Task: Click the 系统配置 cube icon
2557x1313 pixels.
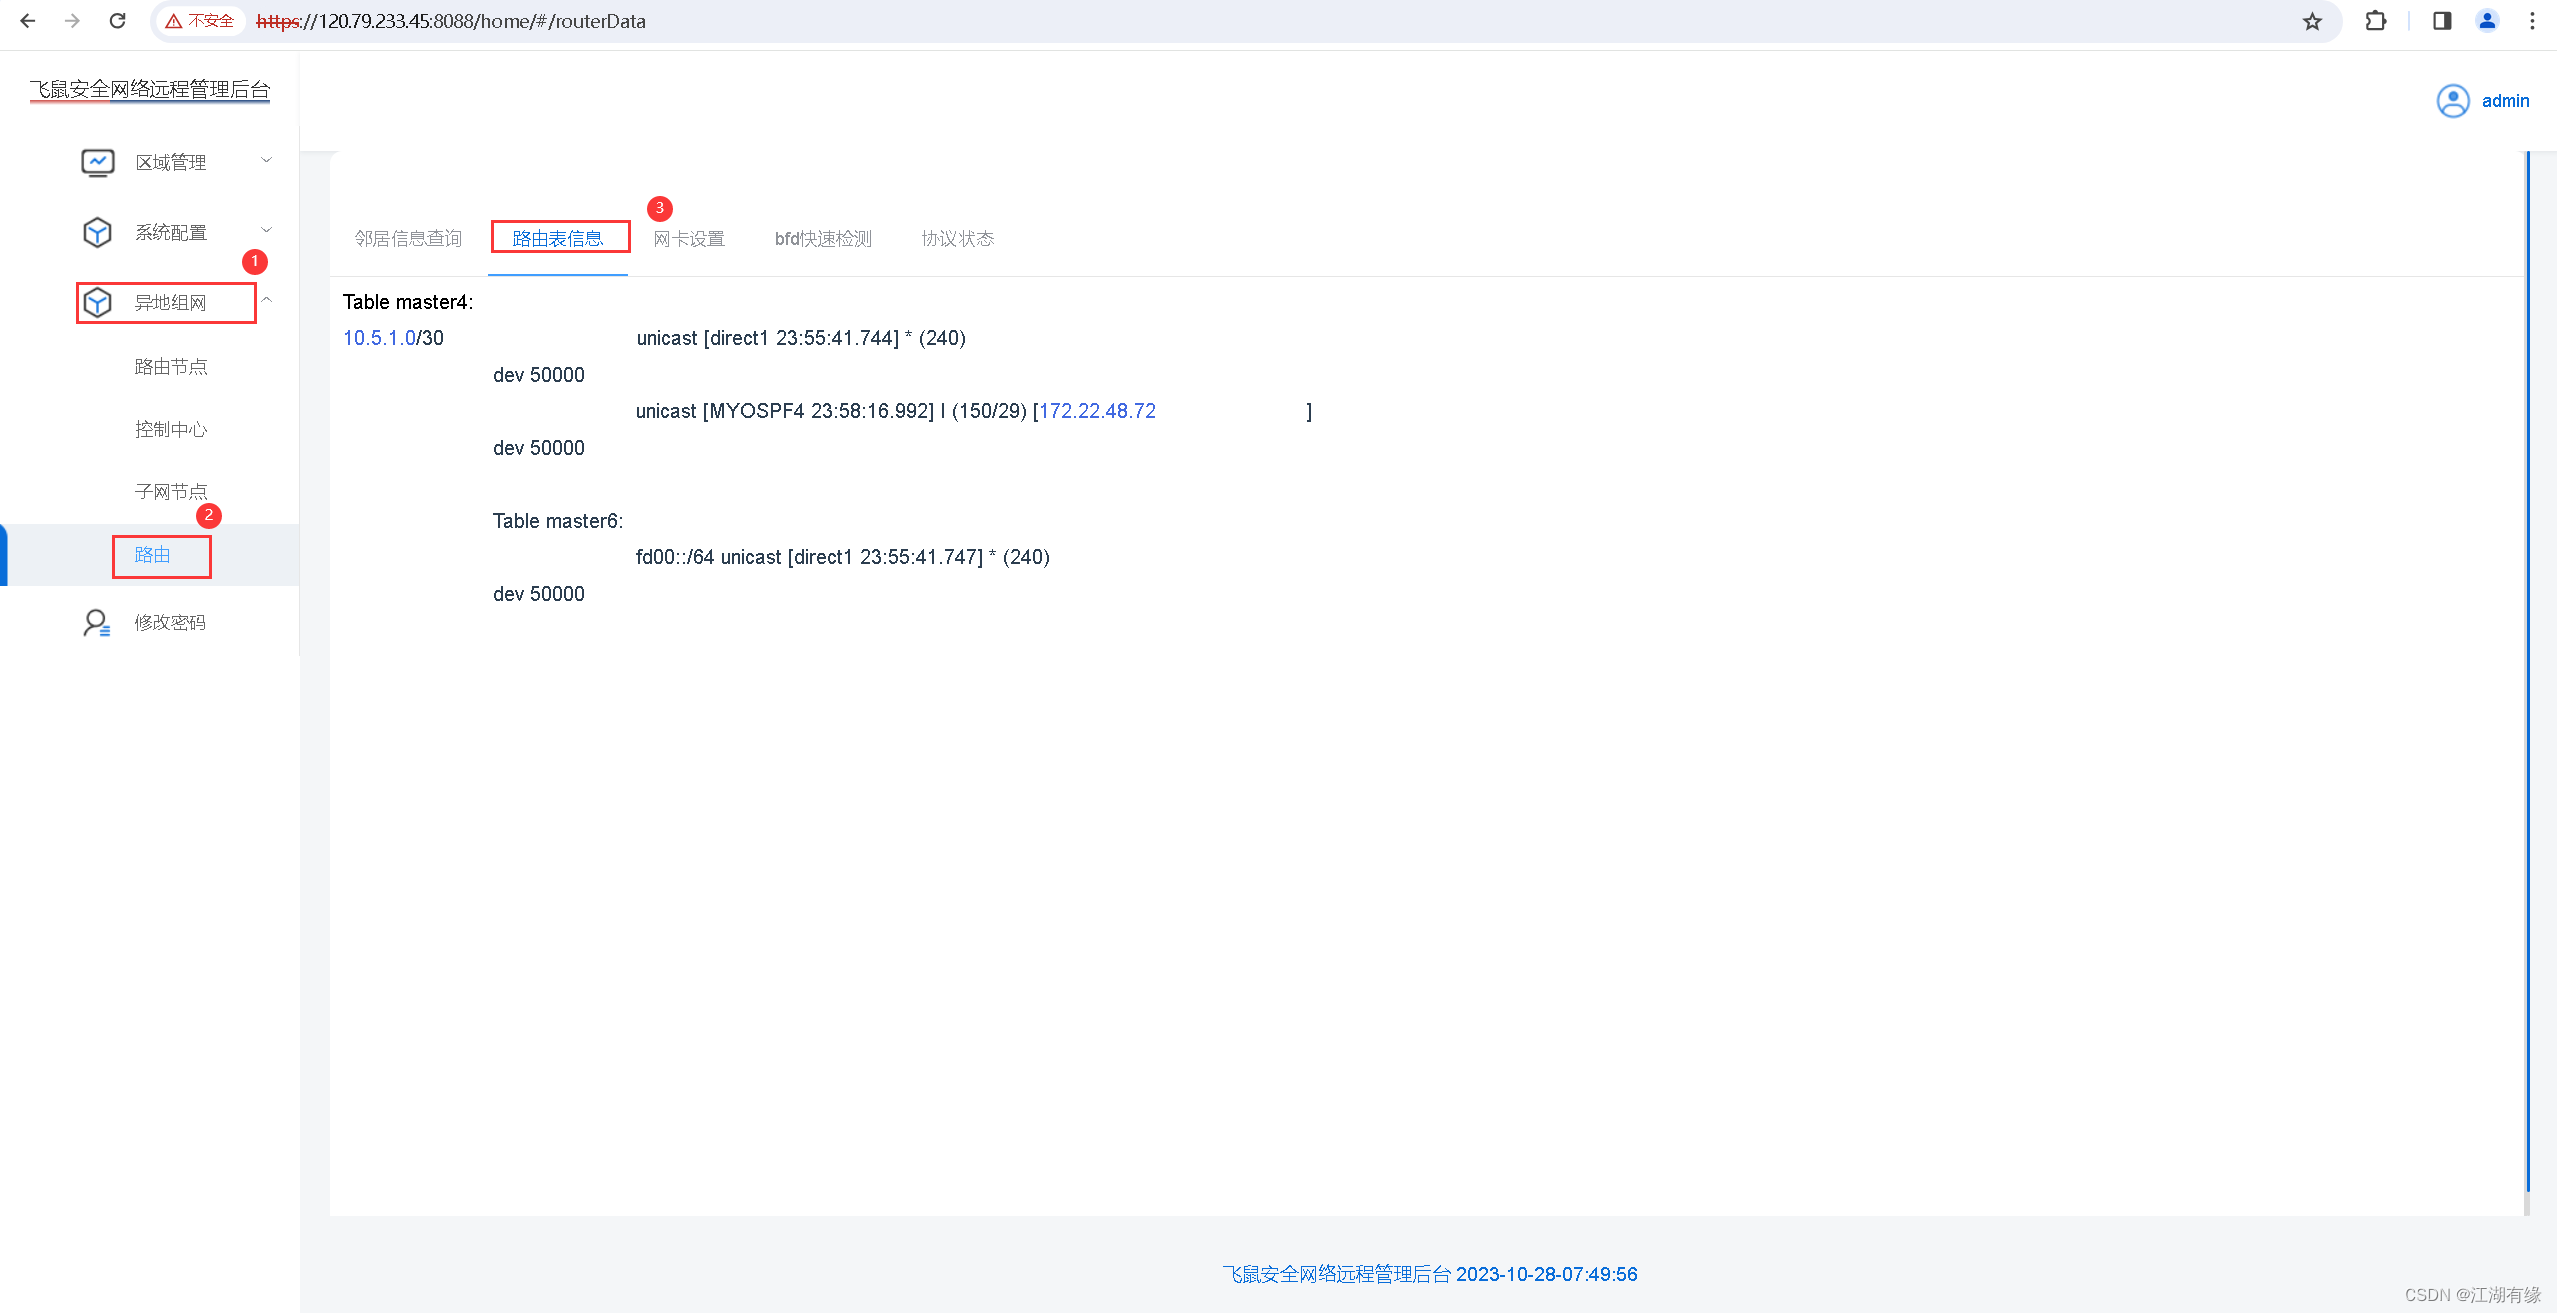Action: tap(97, 232)
